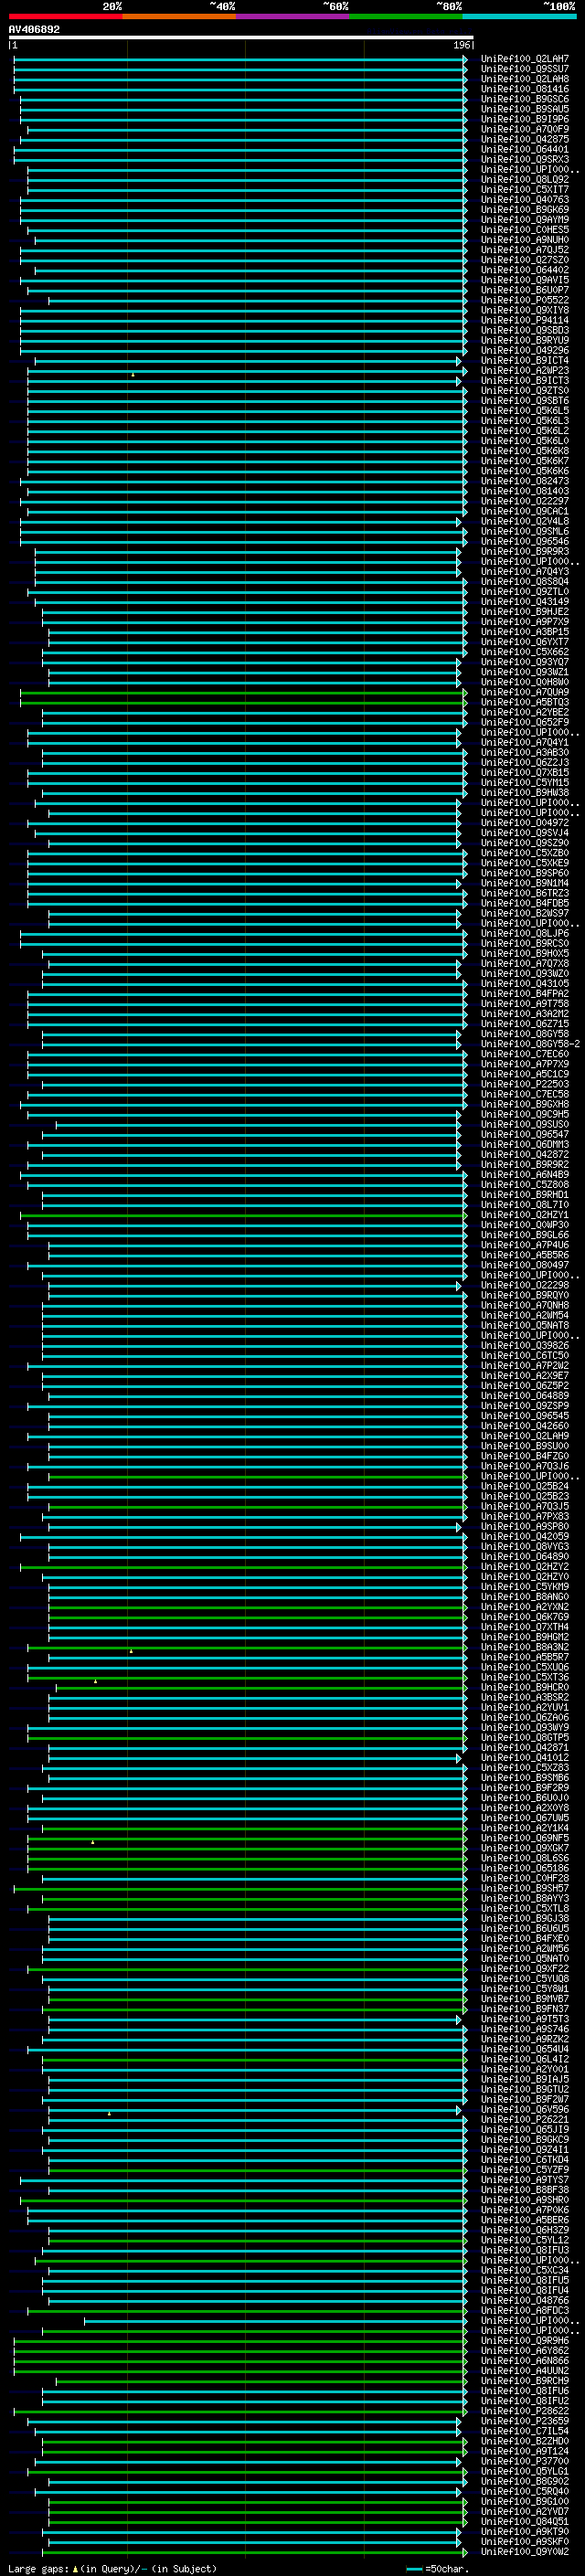Select hit label UniRef100_O22298
The height and width of the screenshot is (2576, 585).
(525, 1286)
